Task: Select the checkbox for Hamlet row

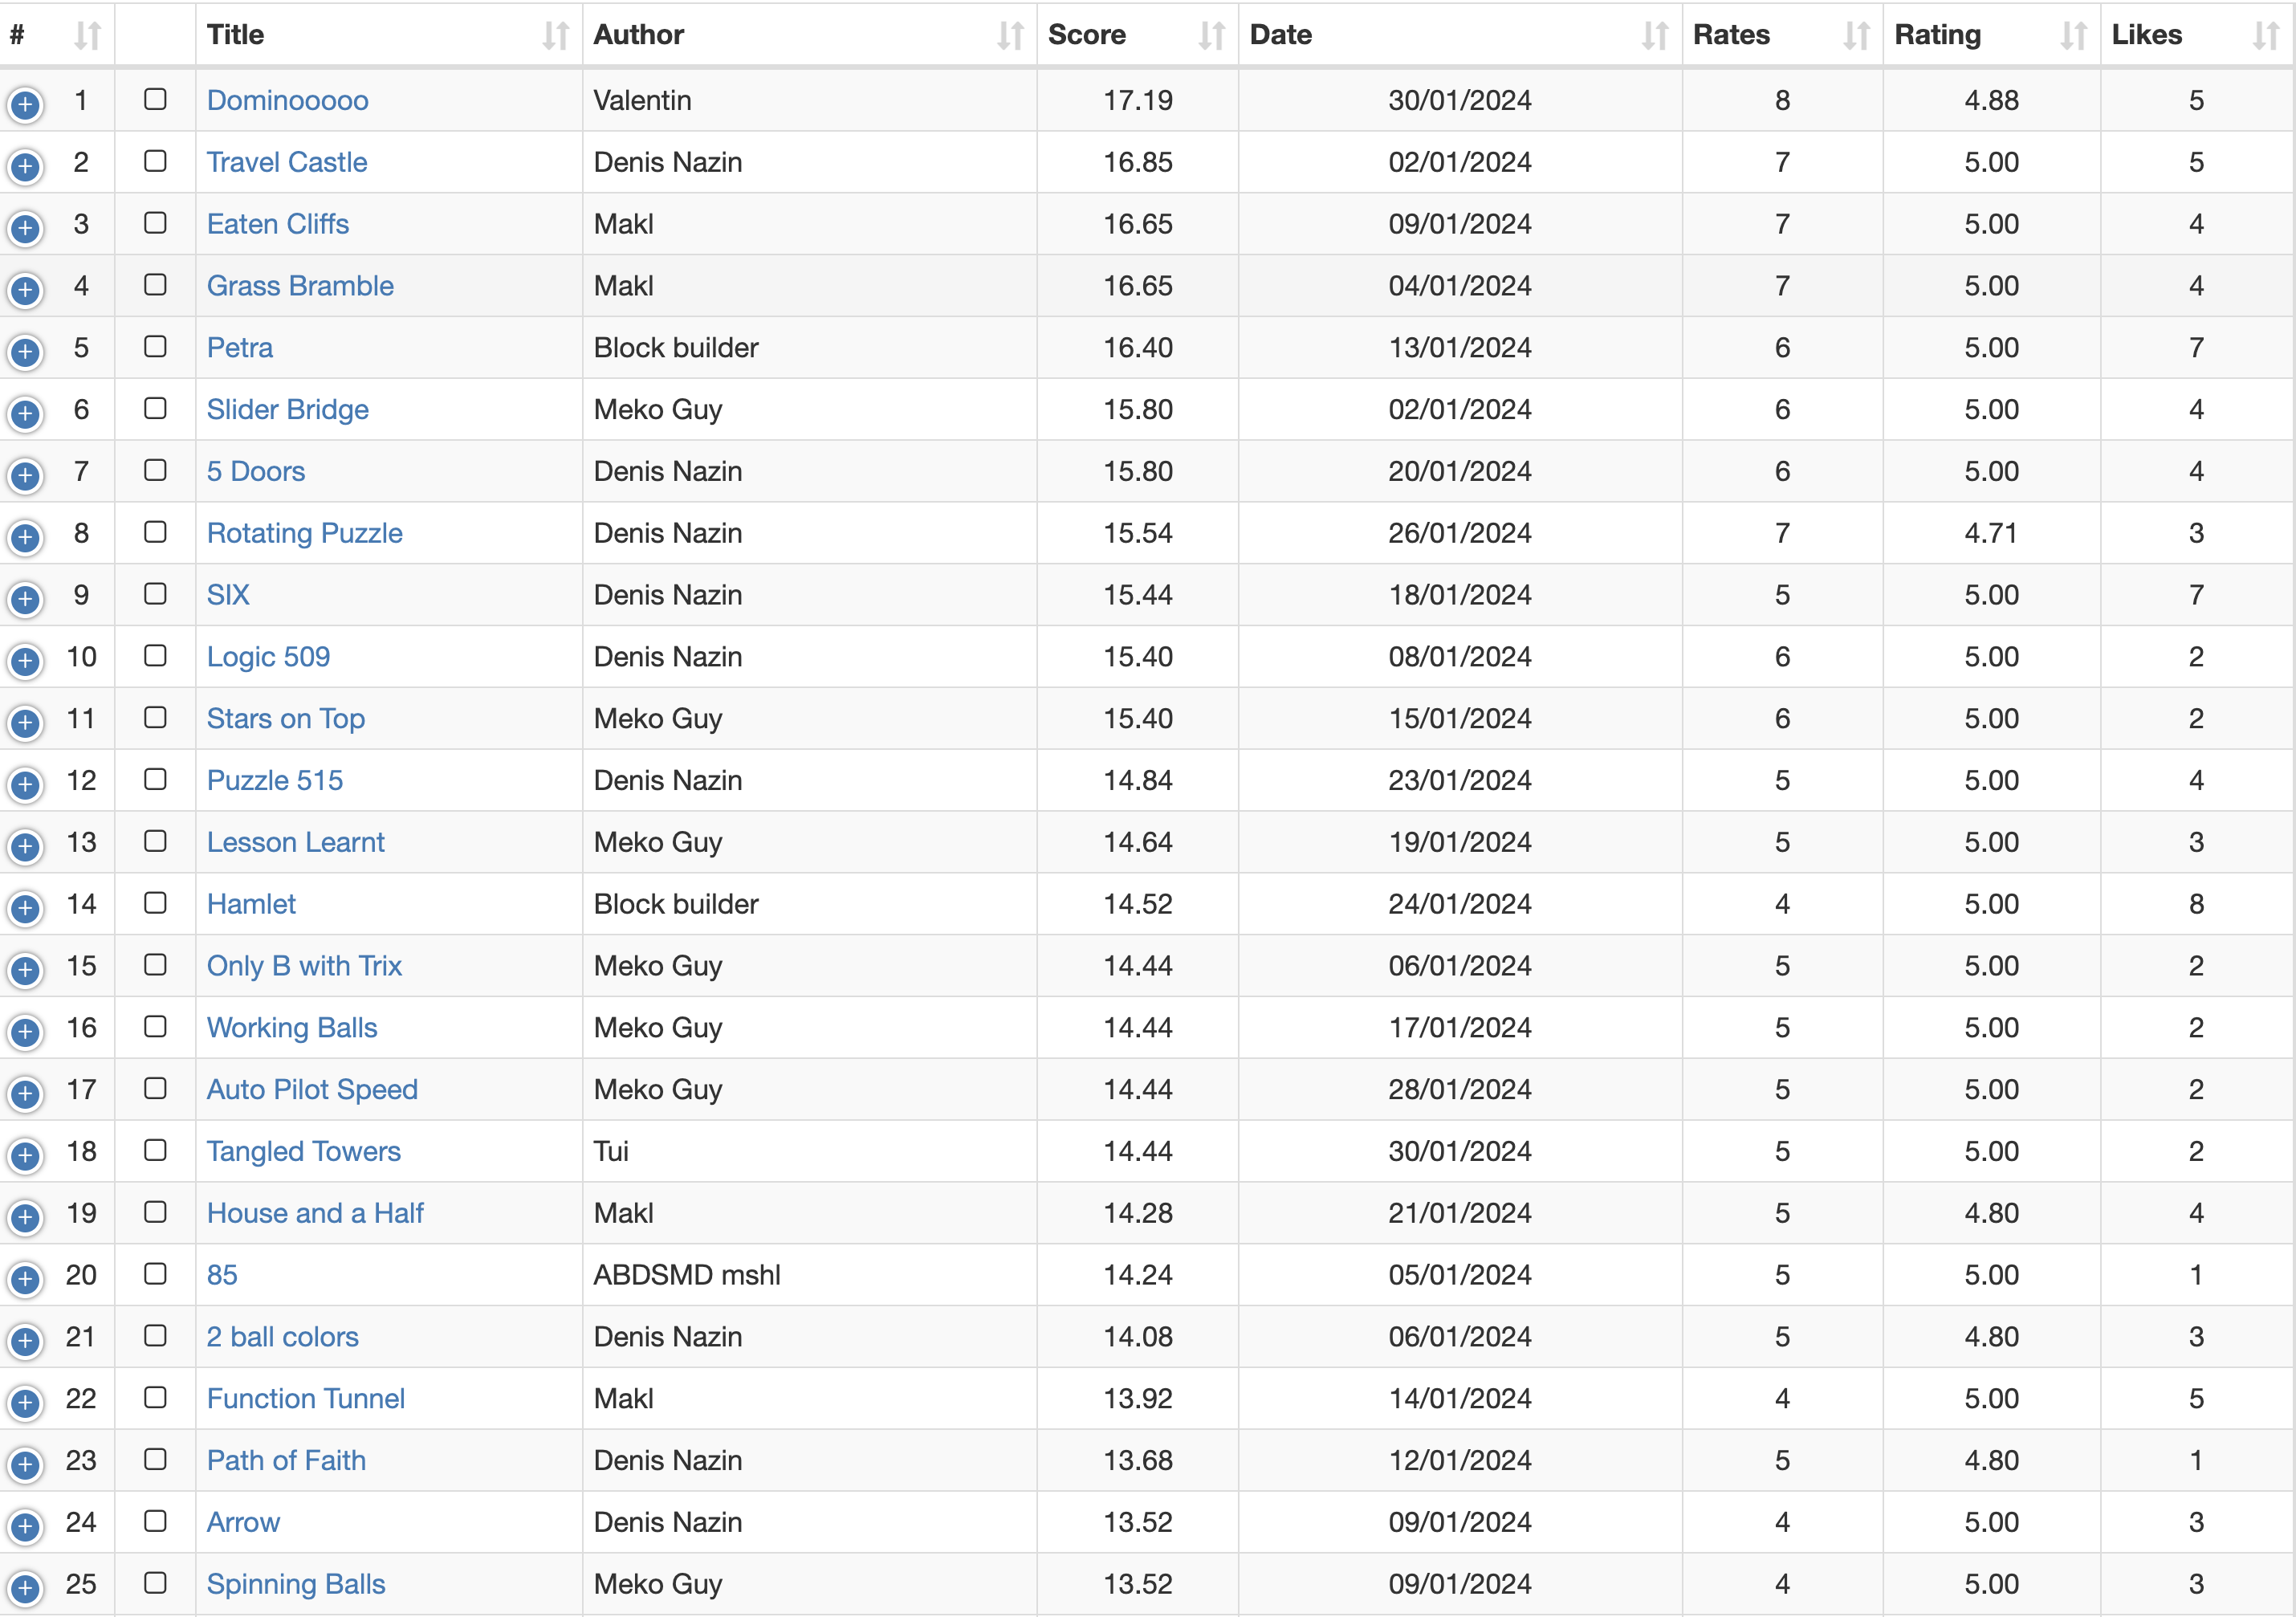Action: [x=155, y=903]
